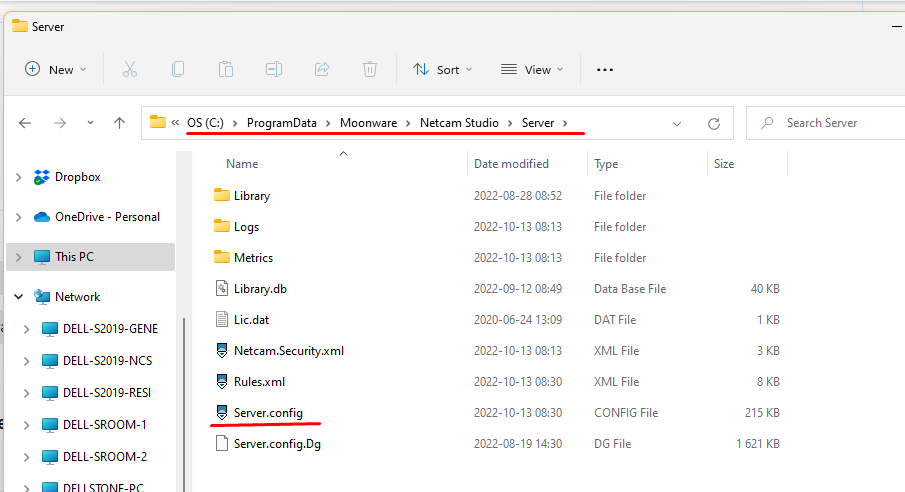Open the View options dropdown

pos(532,70)
